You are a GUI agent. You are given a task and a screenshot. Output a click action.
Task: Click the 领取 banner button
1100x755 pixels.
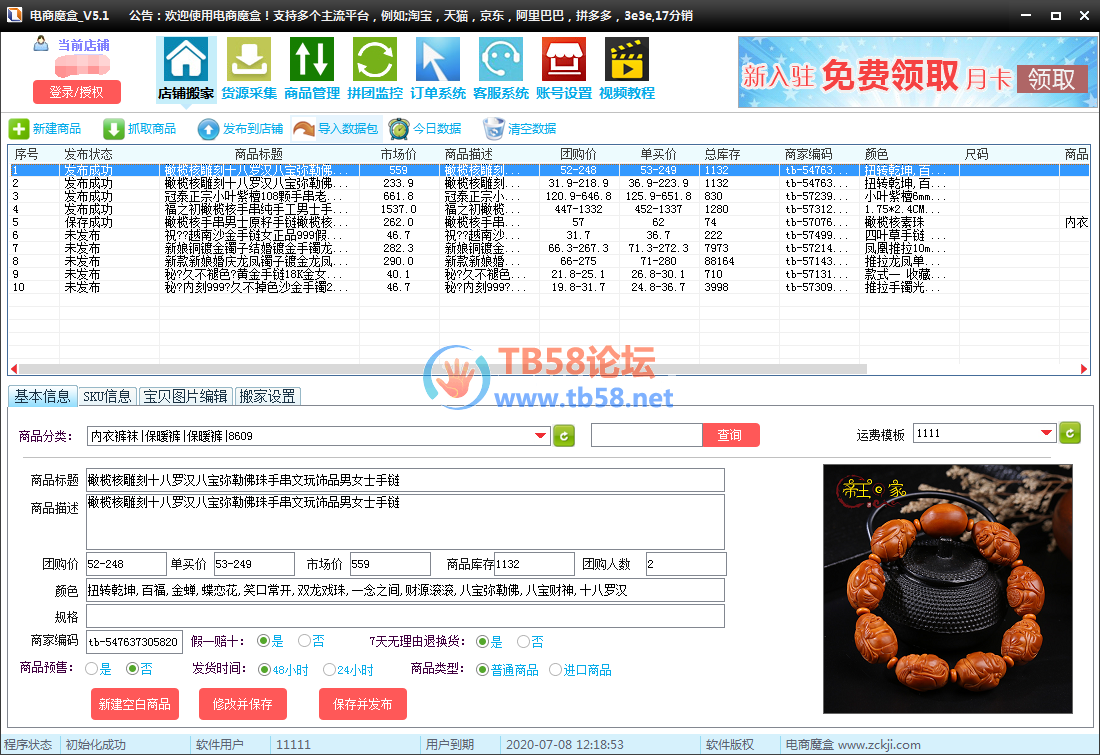1052,79
